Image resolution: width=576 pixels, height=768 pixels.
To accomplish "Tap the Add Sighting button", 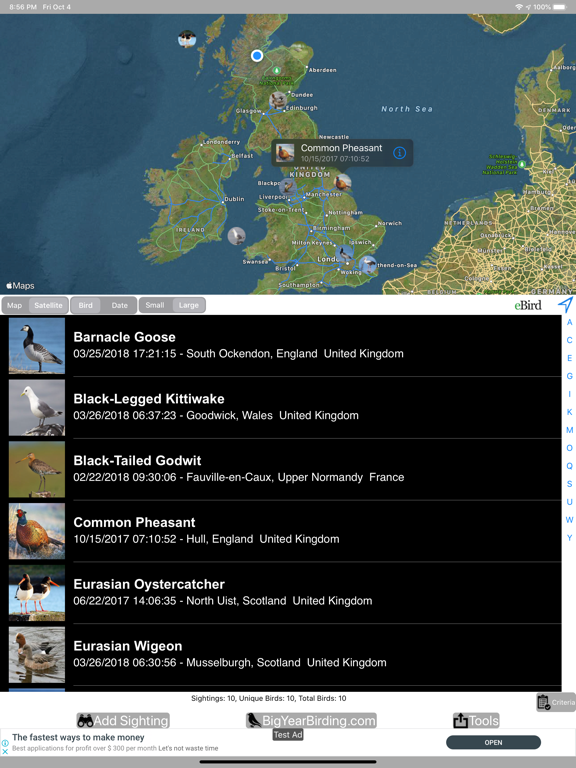I will coord(123,720).
